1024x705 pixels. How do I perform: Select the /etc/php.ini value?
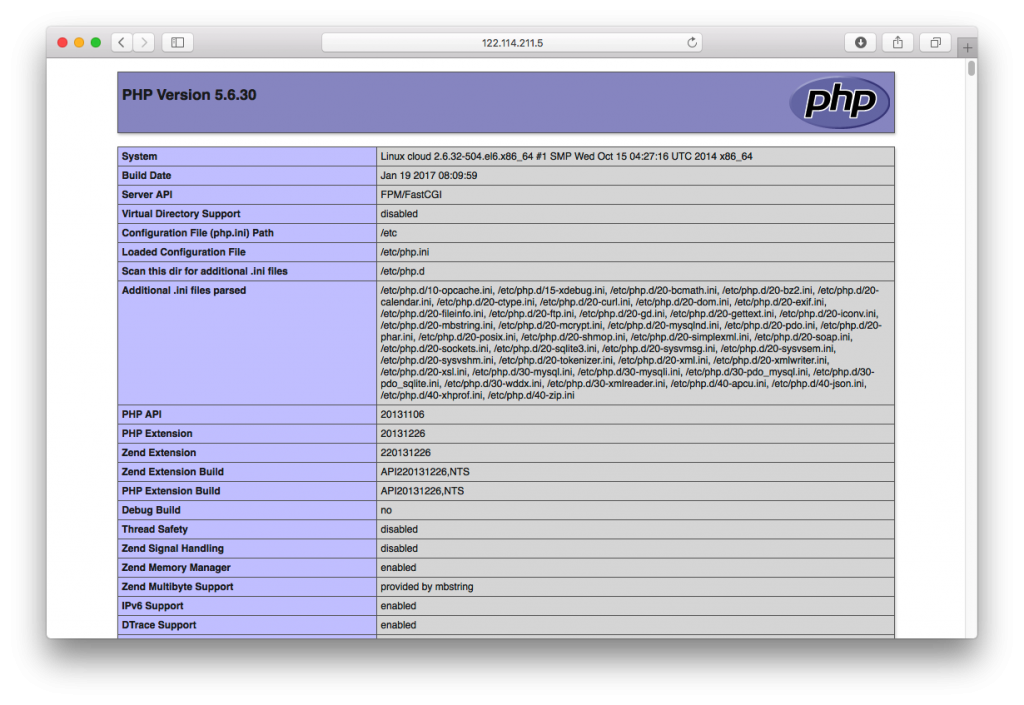click(x=405, y=252)
